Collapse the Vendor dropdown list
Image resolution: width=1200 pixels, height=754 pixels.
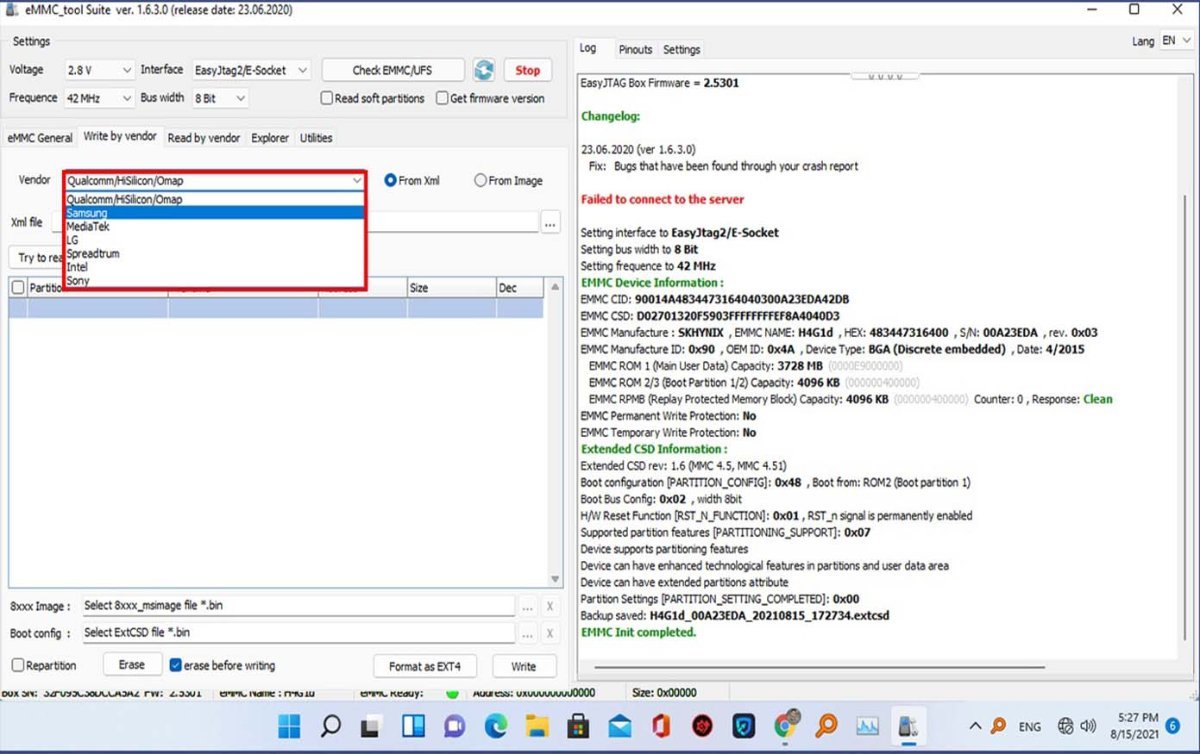click(x=357, y=181)
